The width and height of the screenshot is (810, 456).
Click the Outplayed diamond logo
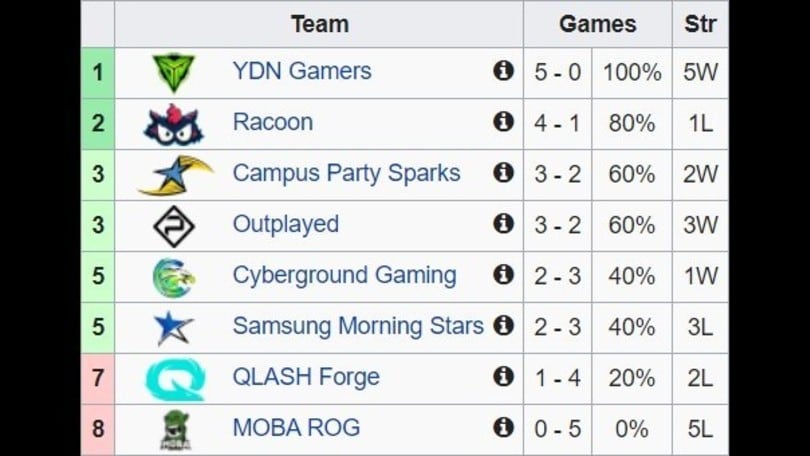(174, 226)
